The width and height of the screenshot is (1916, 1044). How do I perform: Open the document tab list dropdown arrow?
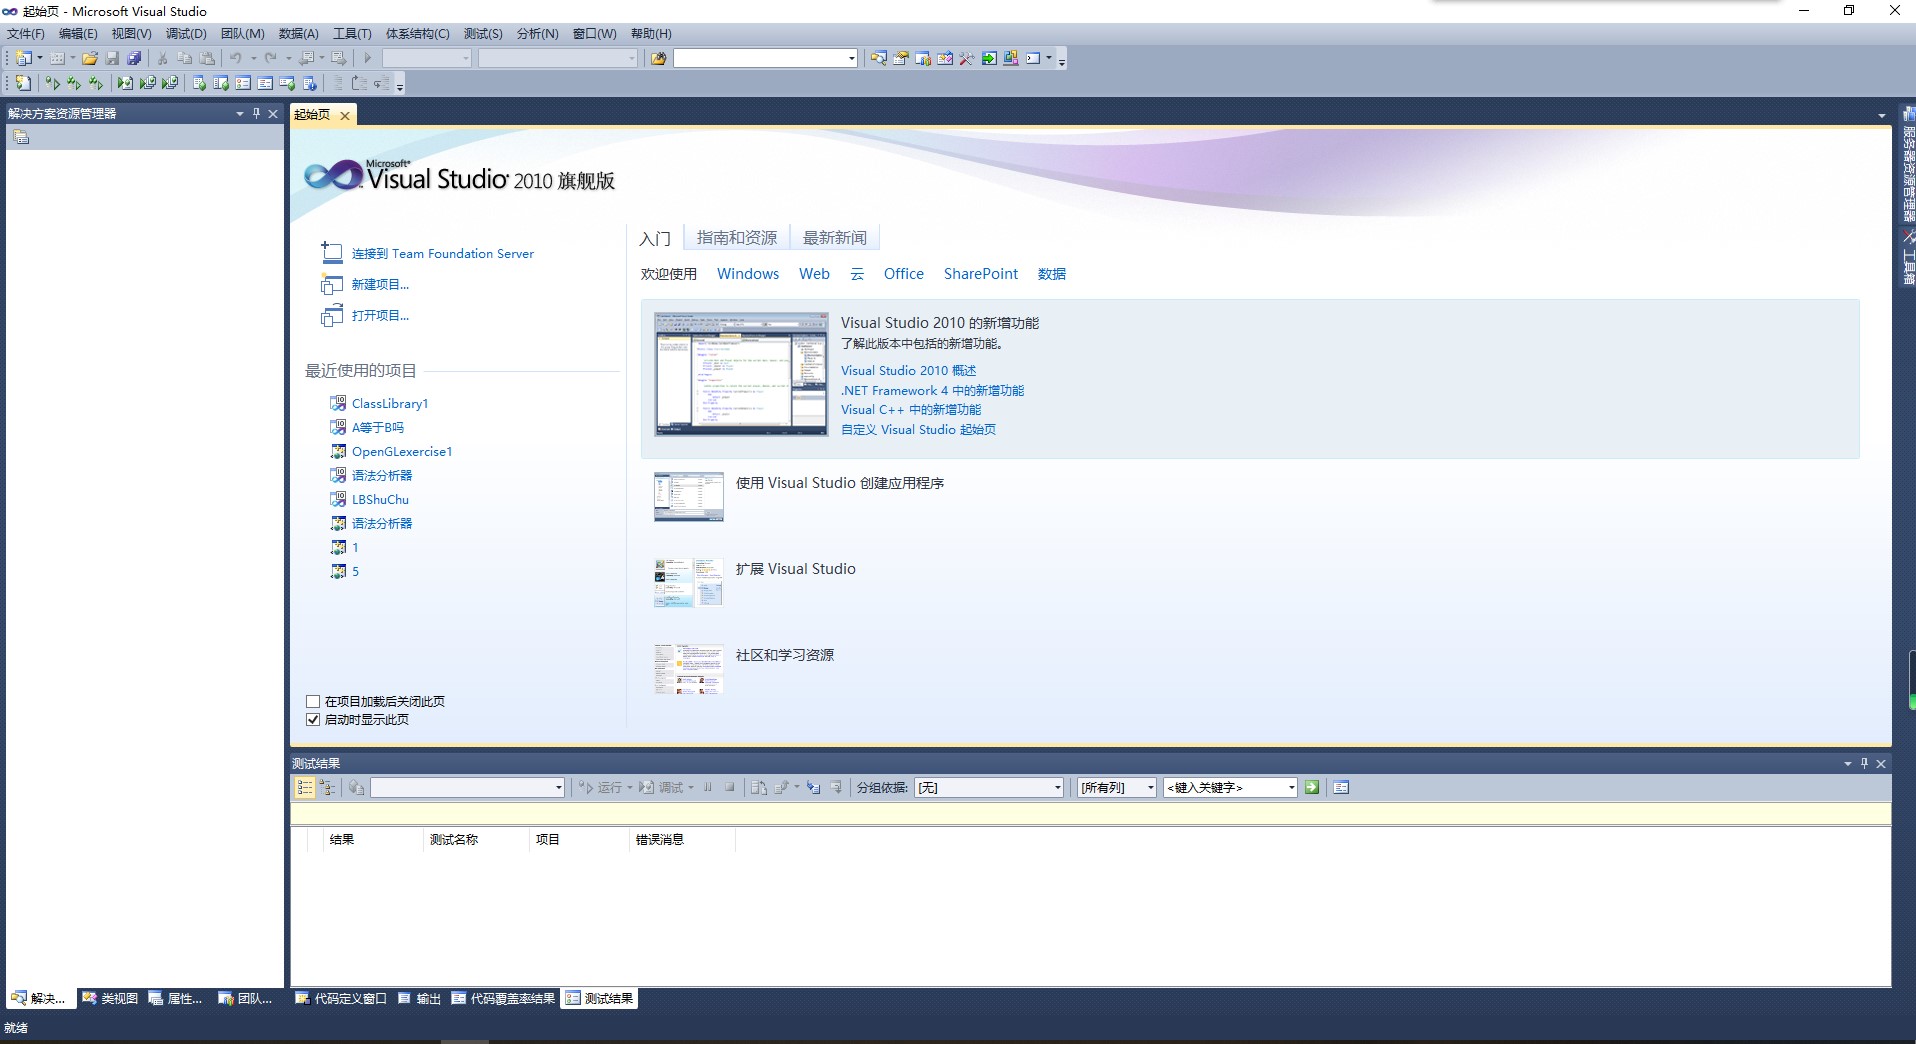pyautogui.click(x=1882, y=116)
